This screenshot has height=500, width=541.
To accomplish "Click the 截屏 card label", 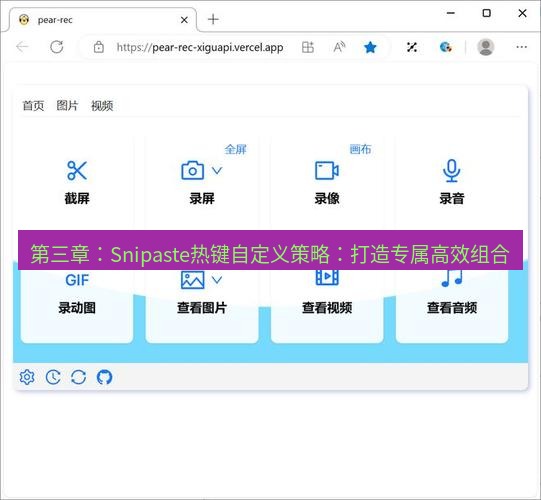I will [77, 198].
